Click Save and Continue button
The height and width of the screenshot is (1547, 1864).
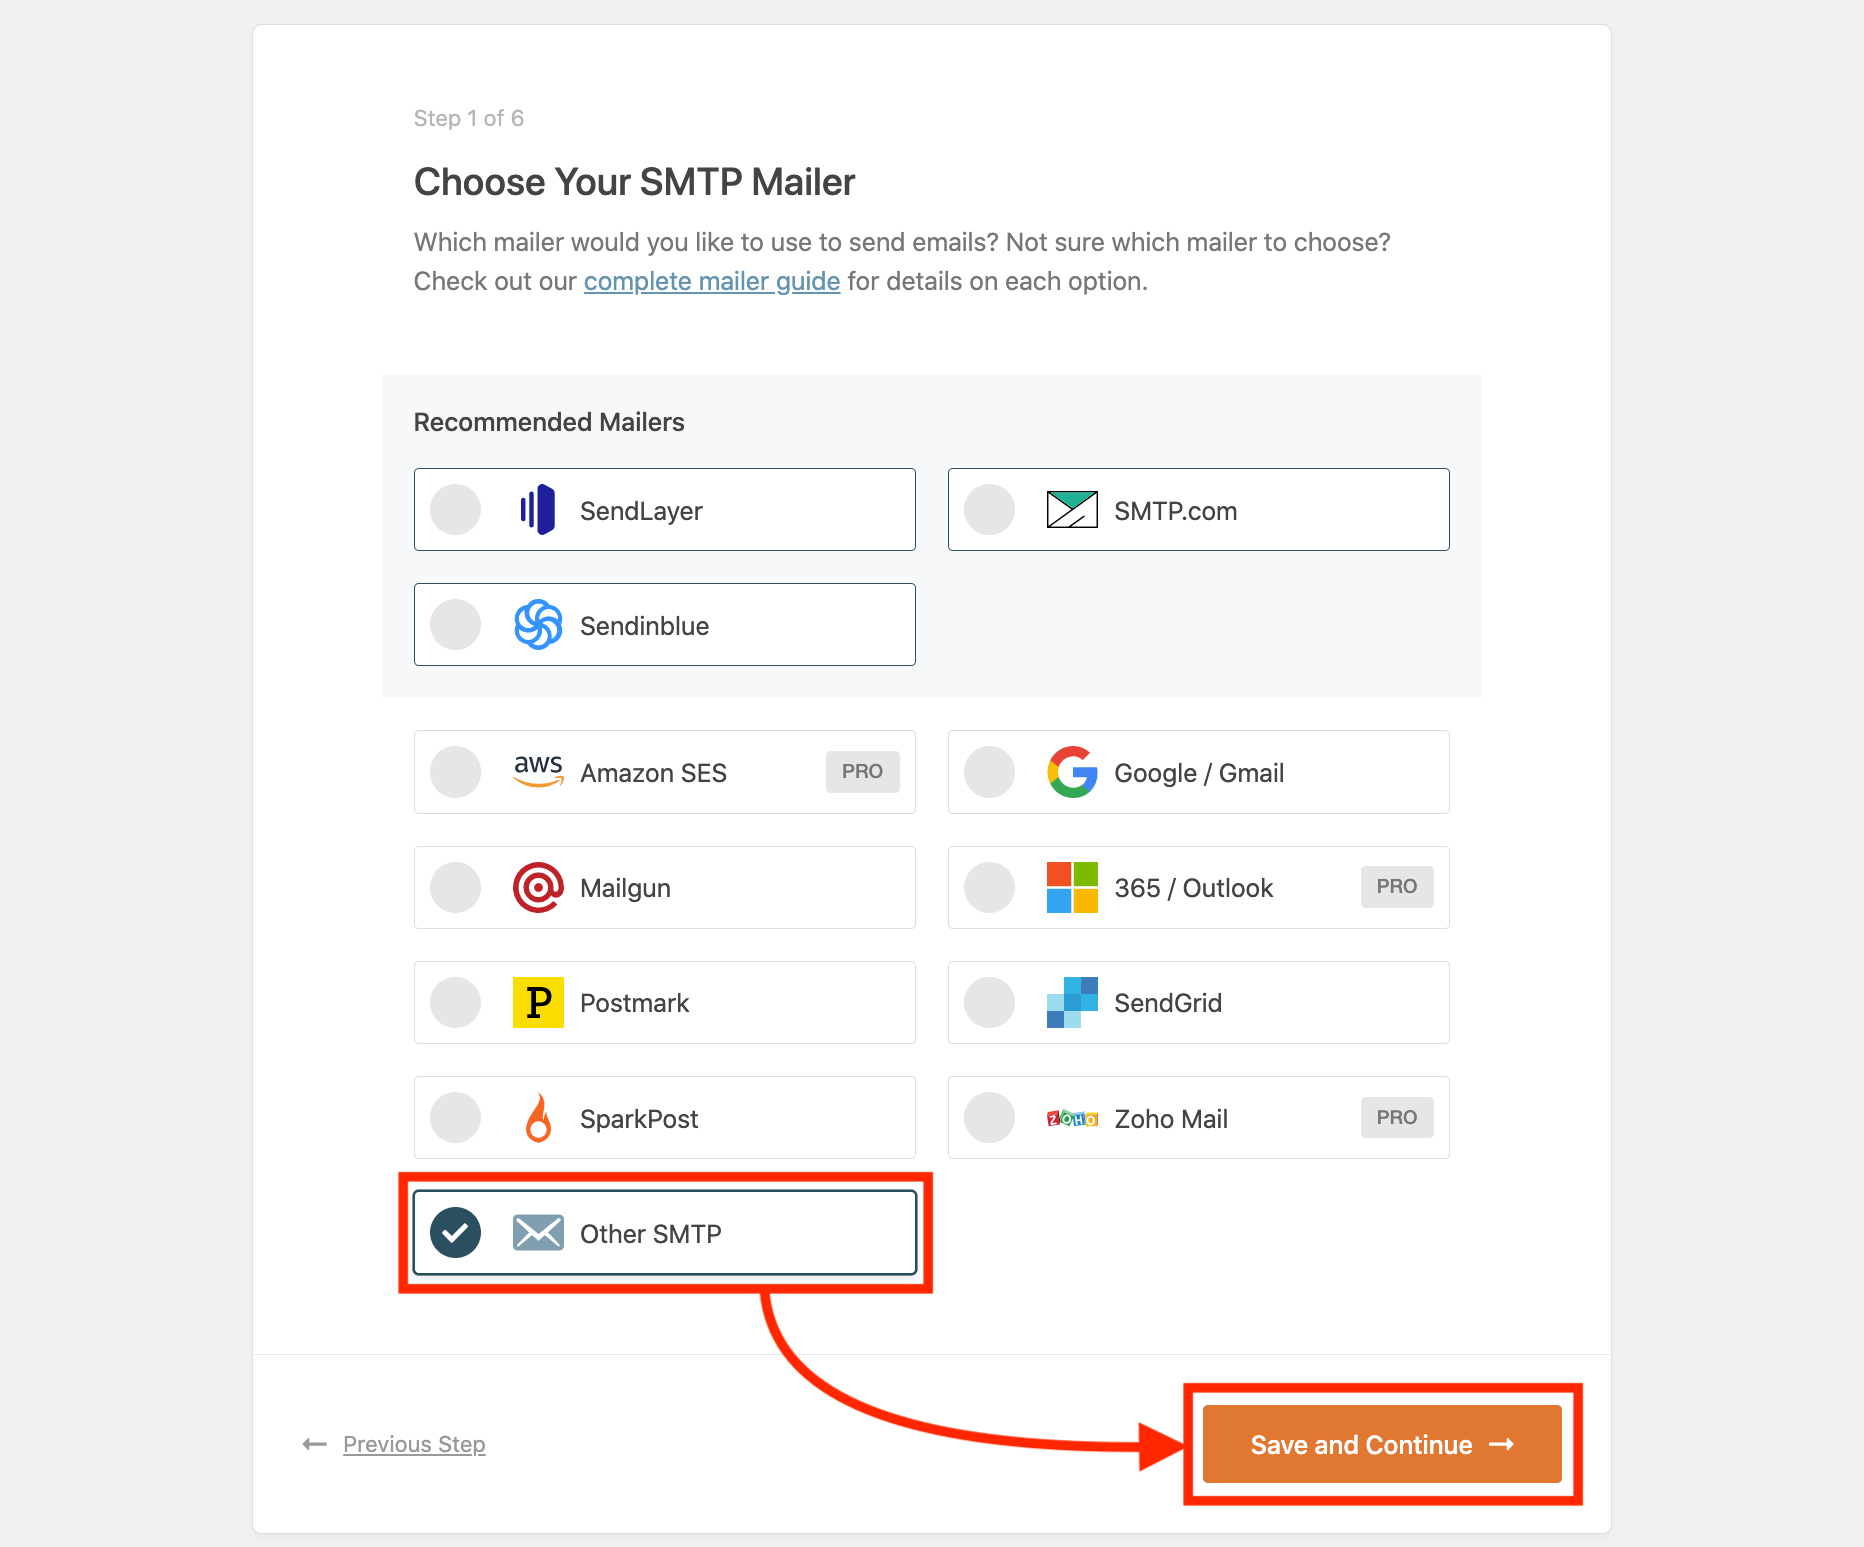pyautogui.click(x=1381, y=1444)
